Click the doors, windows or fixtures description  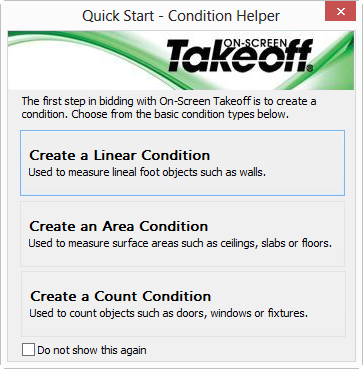click(x=168, y=313)
